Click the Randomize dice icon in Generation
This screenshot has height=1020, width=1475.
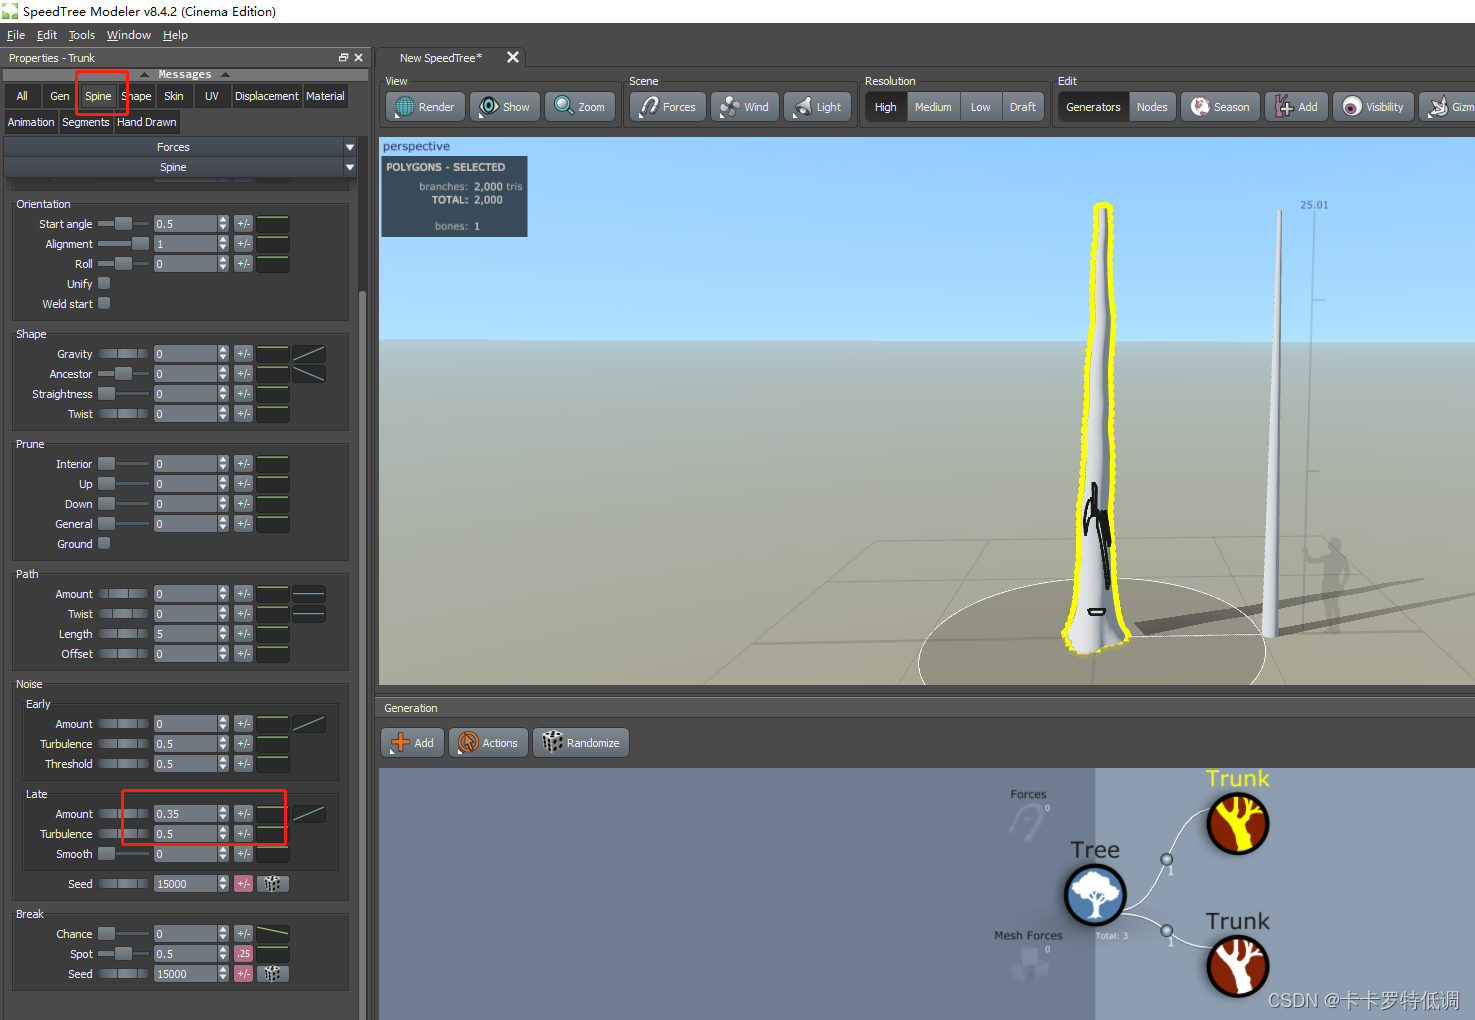(x=552, y=742)
